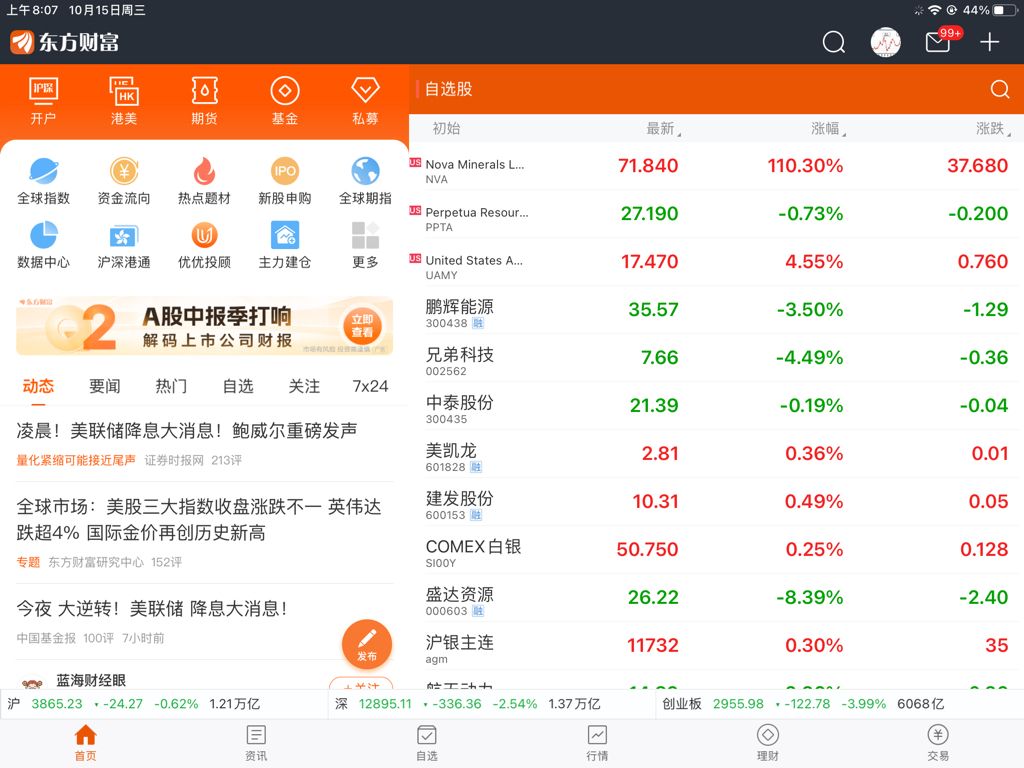1024x768 pixels.
Task: Open 盛达资源 000603 stock row
Action: click(716, 598)
